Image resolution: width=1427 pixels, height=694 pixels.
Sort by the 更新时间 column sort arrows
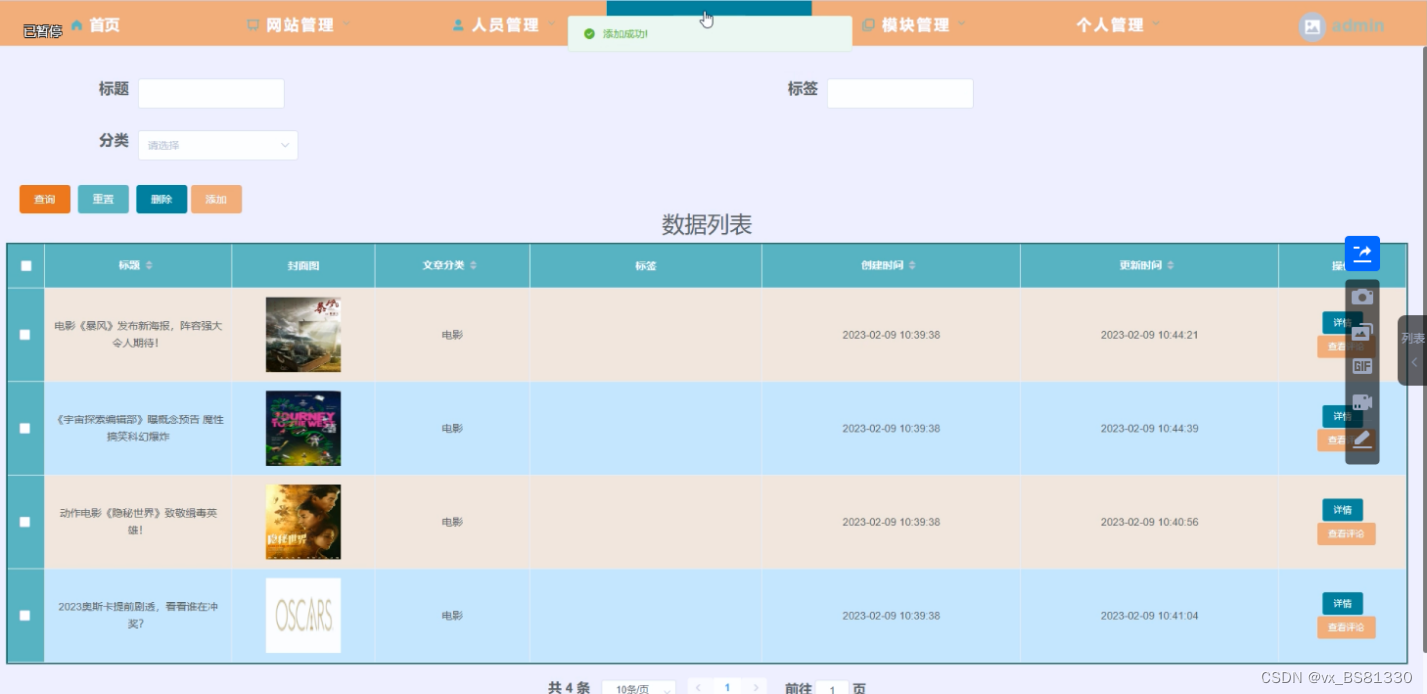(1170, 265)
